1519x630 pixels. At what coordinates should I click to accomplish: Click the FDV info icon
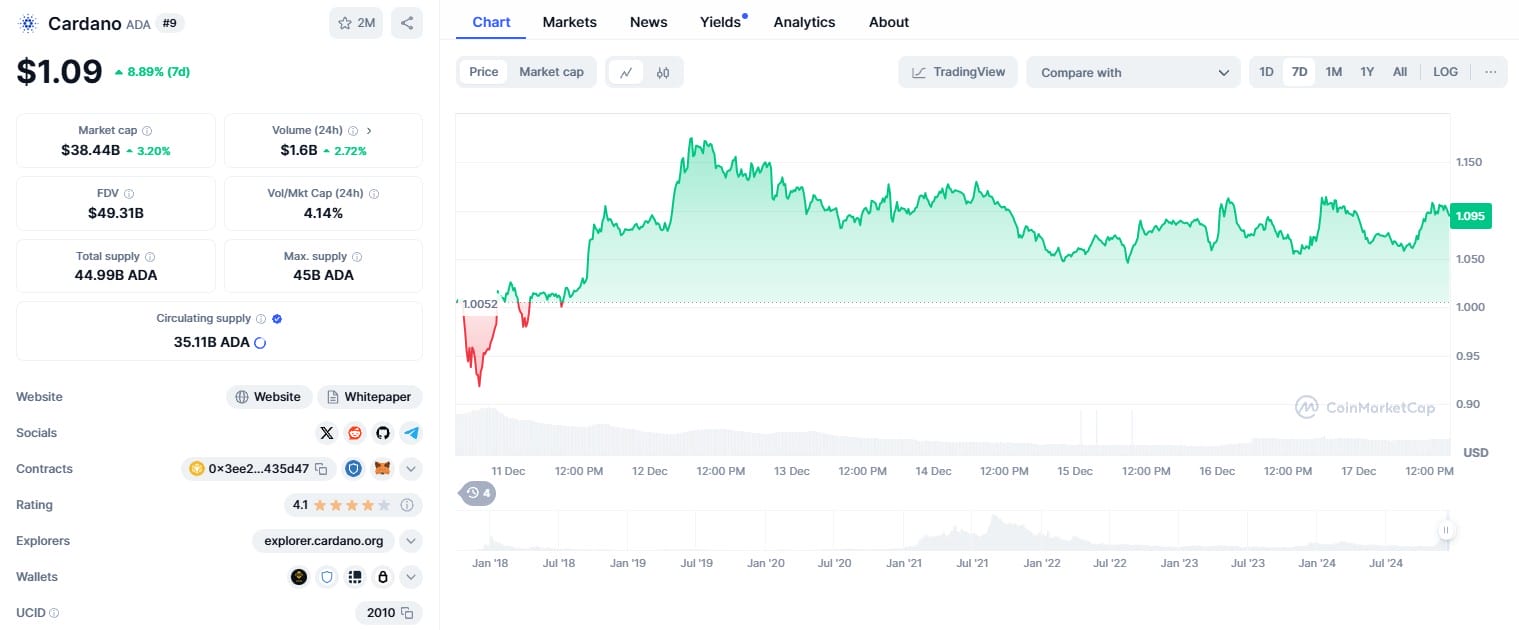(129, 194)
